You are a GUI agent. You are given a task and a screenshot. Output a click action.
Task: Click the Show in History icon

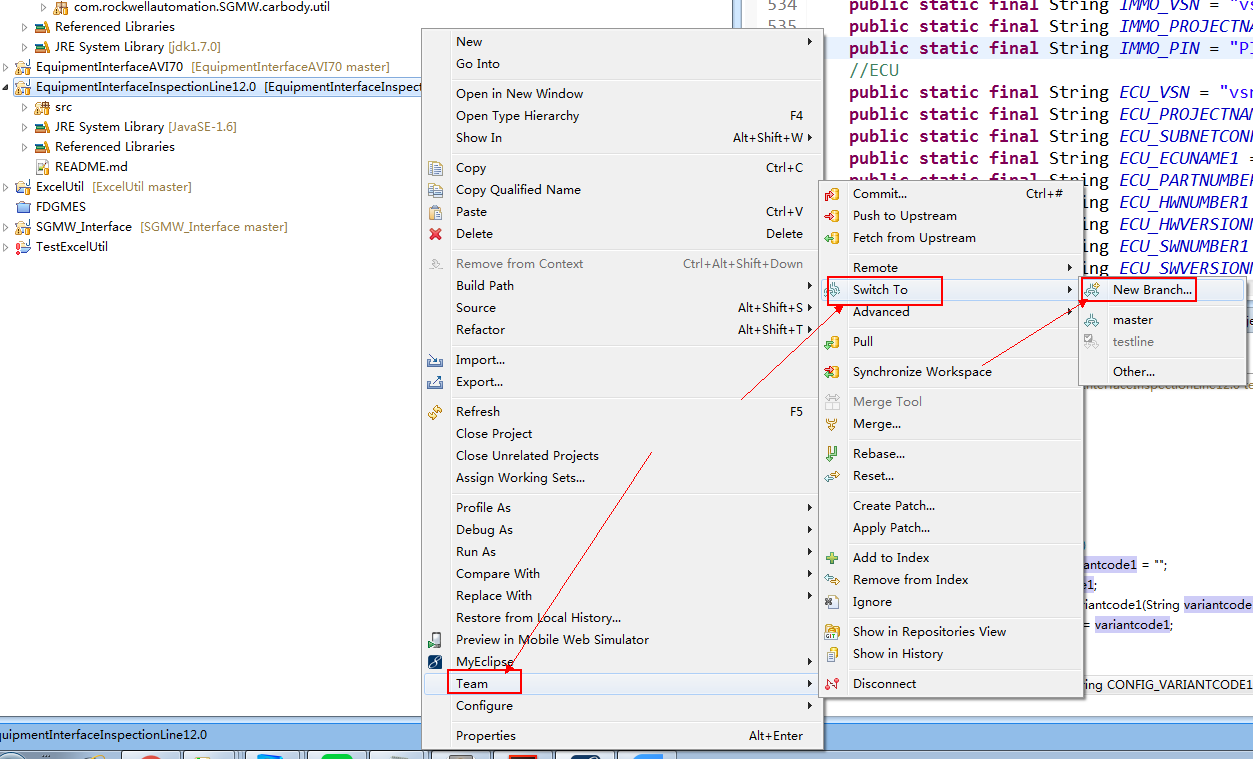[832, 654]
